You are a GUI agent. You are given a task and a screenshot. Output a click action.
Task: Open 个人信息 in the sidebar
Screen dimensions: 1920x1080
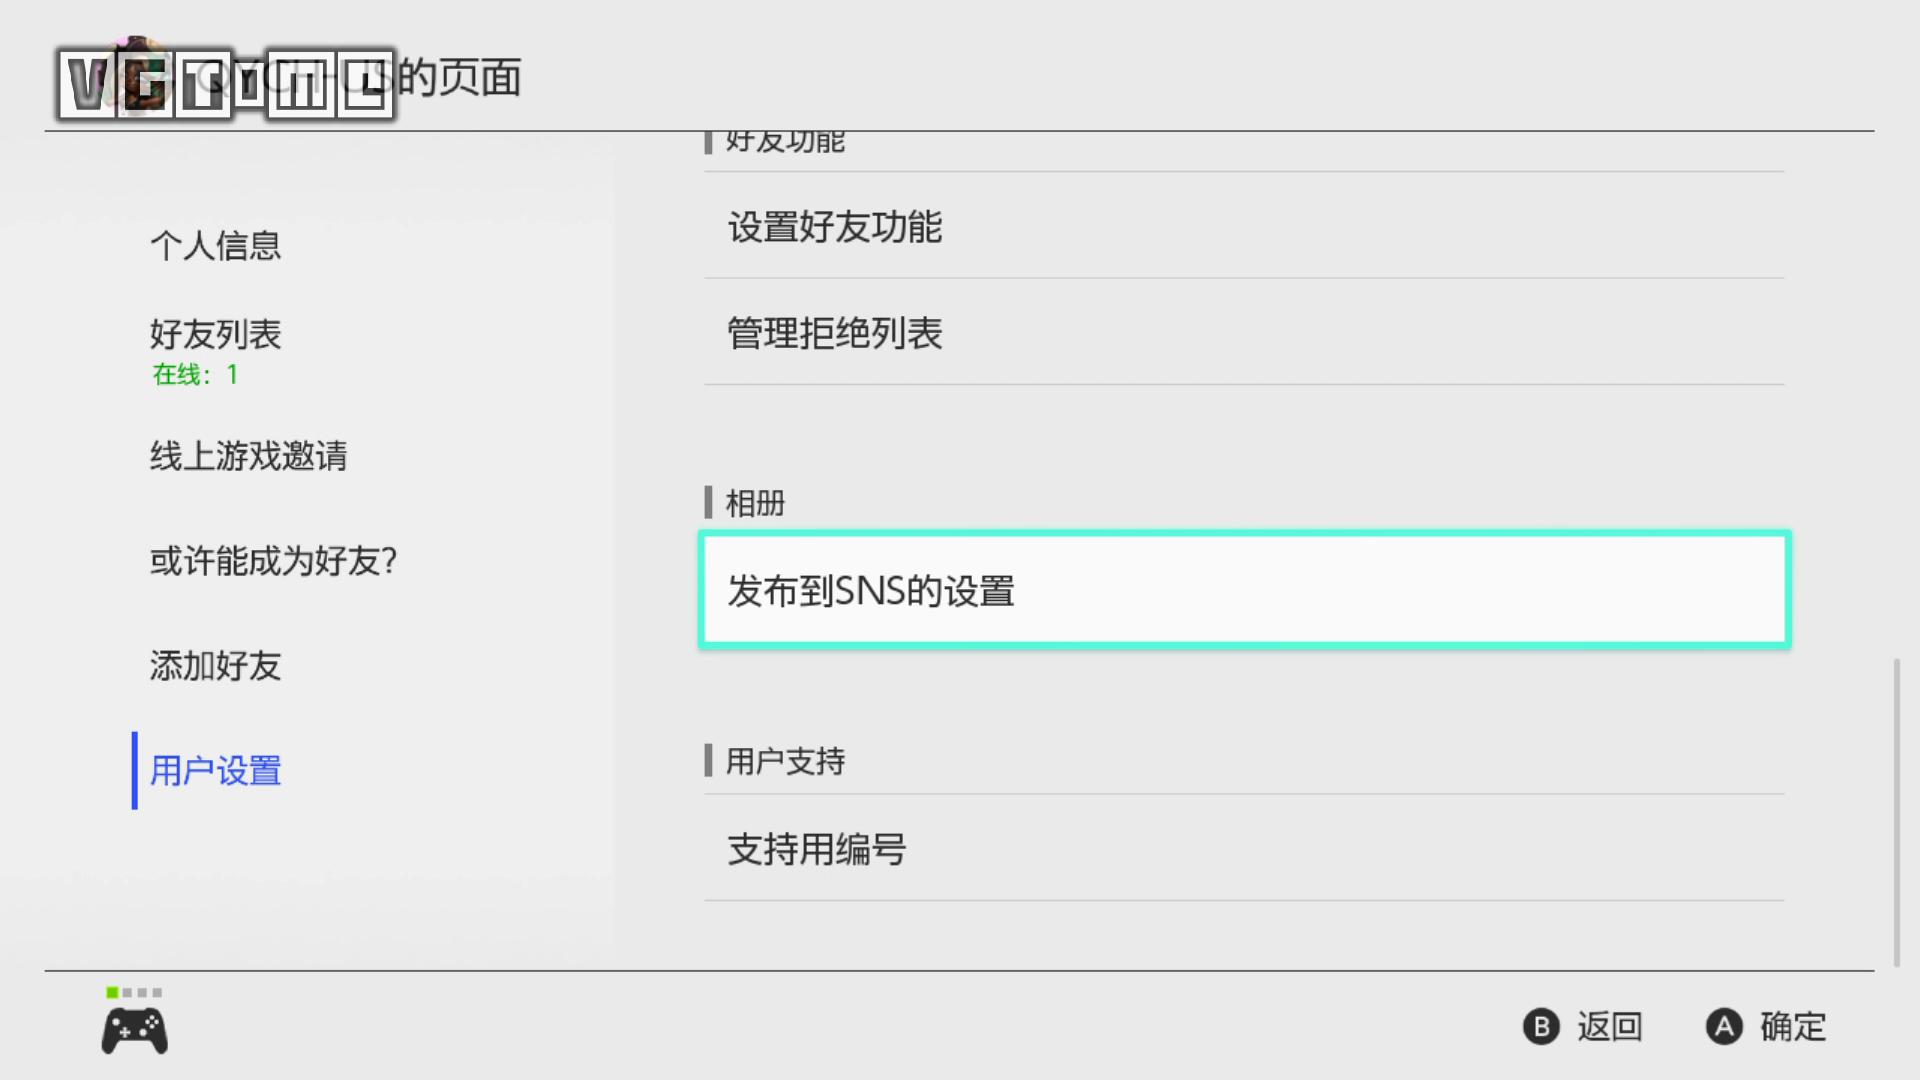[216, 246]
